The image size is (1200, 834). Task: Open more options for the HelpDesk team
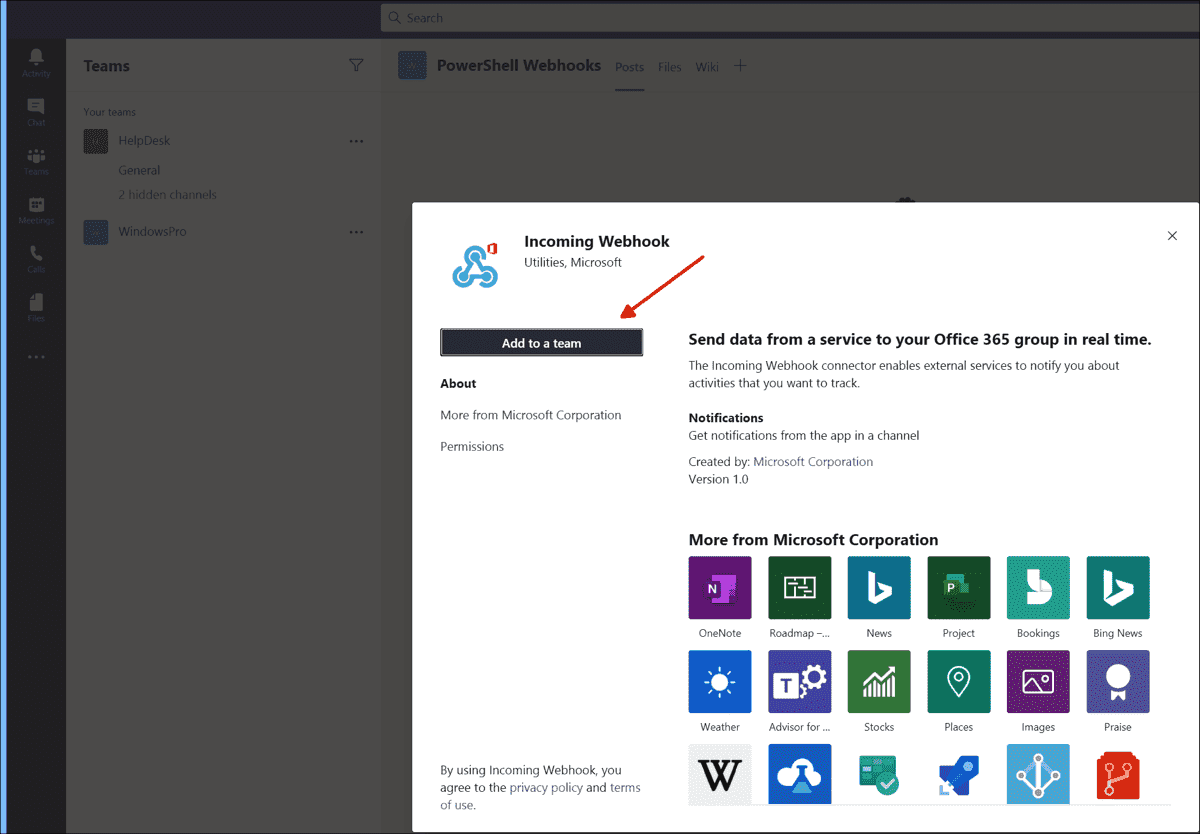click(x=356, y=141)
